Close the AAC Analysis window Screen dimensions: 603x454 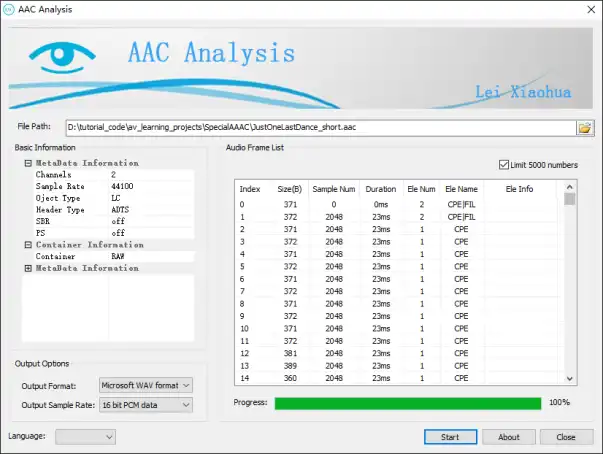591,9
